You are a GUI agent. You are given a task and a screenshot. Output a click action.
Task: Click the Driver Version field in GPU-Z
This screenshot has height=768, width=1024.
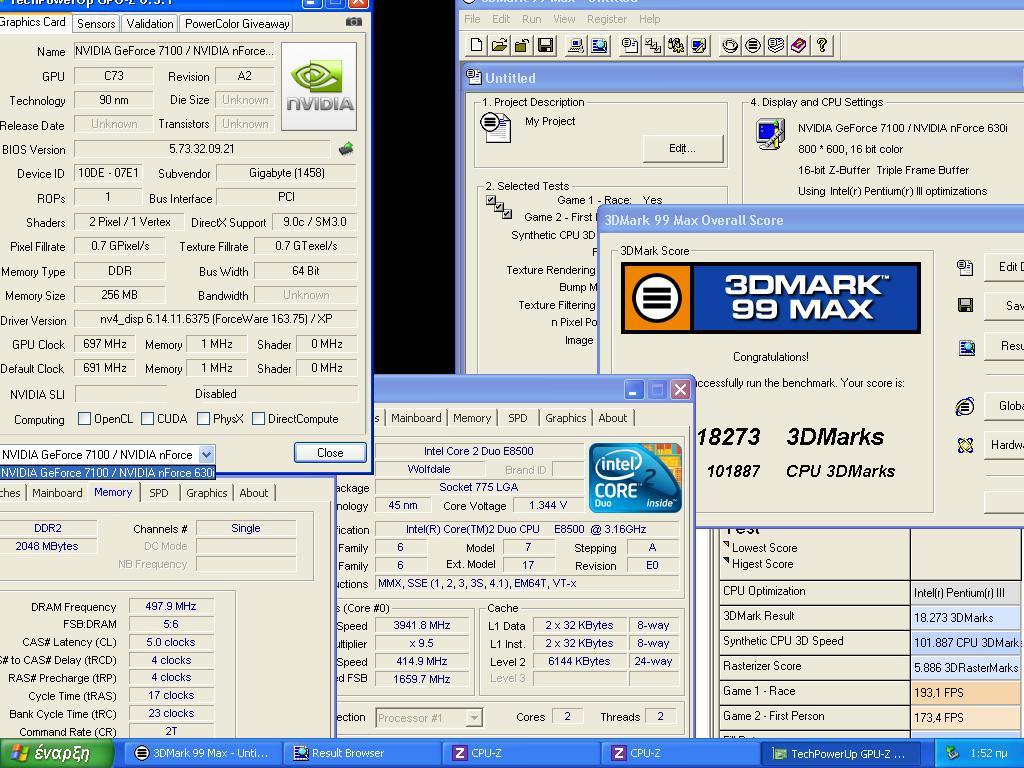click(x=216, y=319)
